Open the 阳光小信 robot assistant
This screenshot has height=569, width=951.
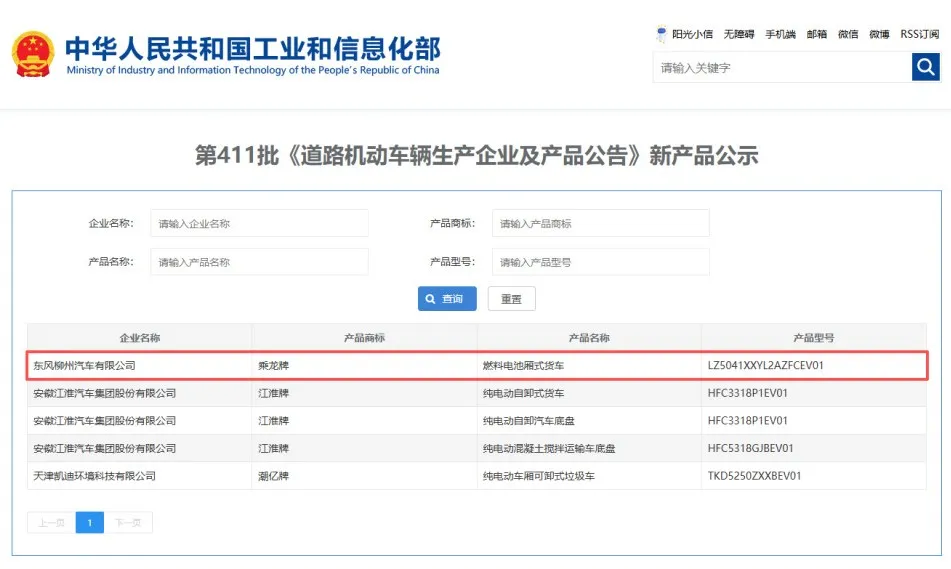pos(685,34)
